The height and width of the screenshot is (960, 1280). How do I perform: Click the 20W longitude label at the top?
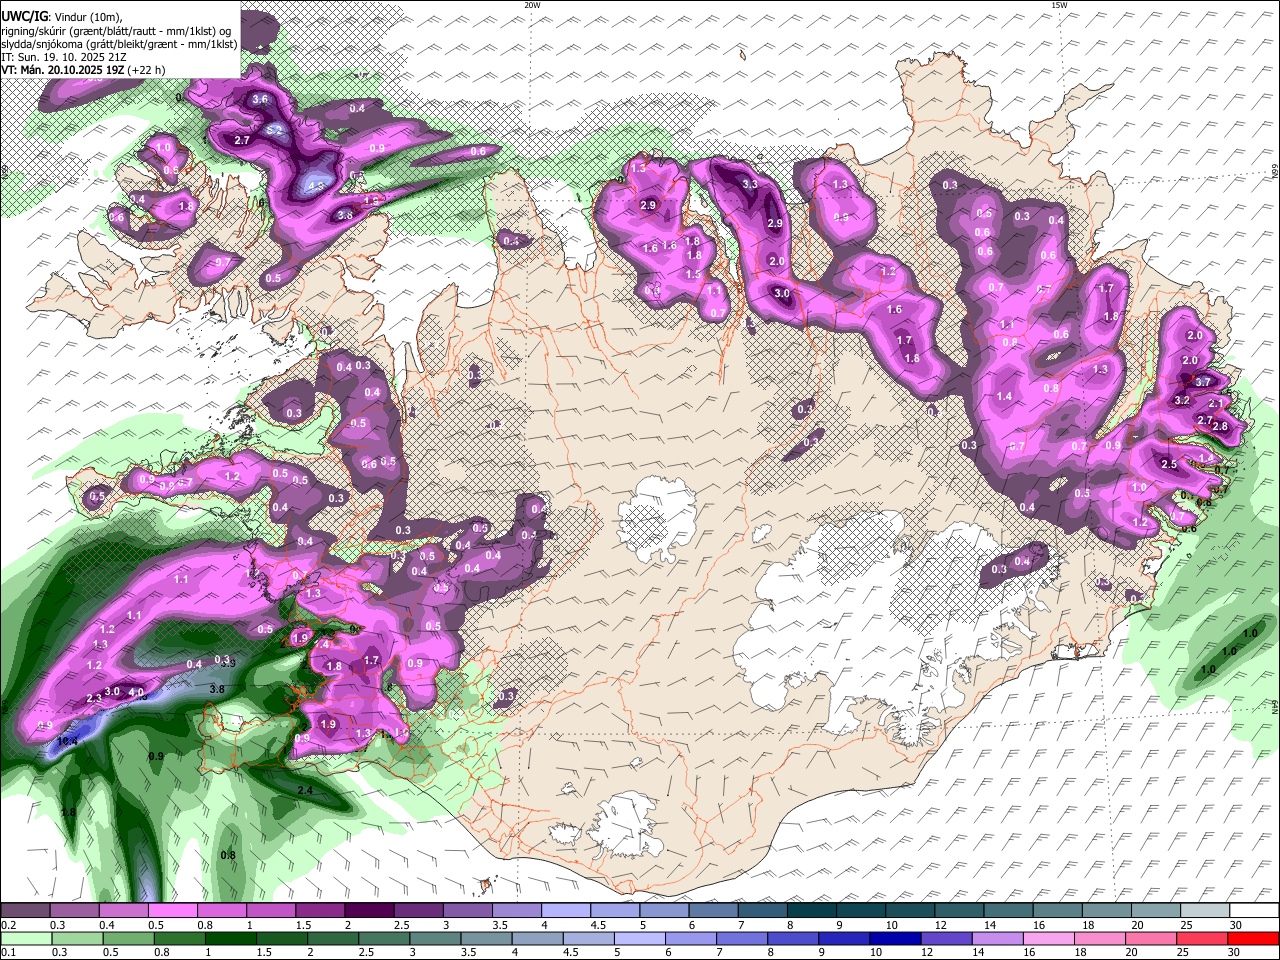532,5
